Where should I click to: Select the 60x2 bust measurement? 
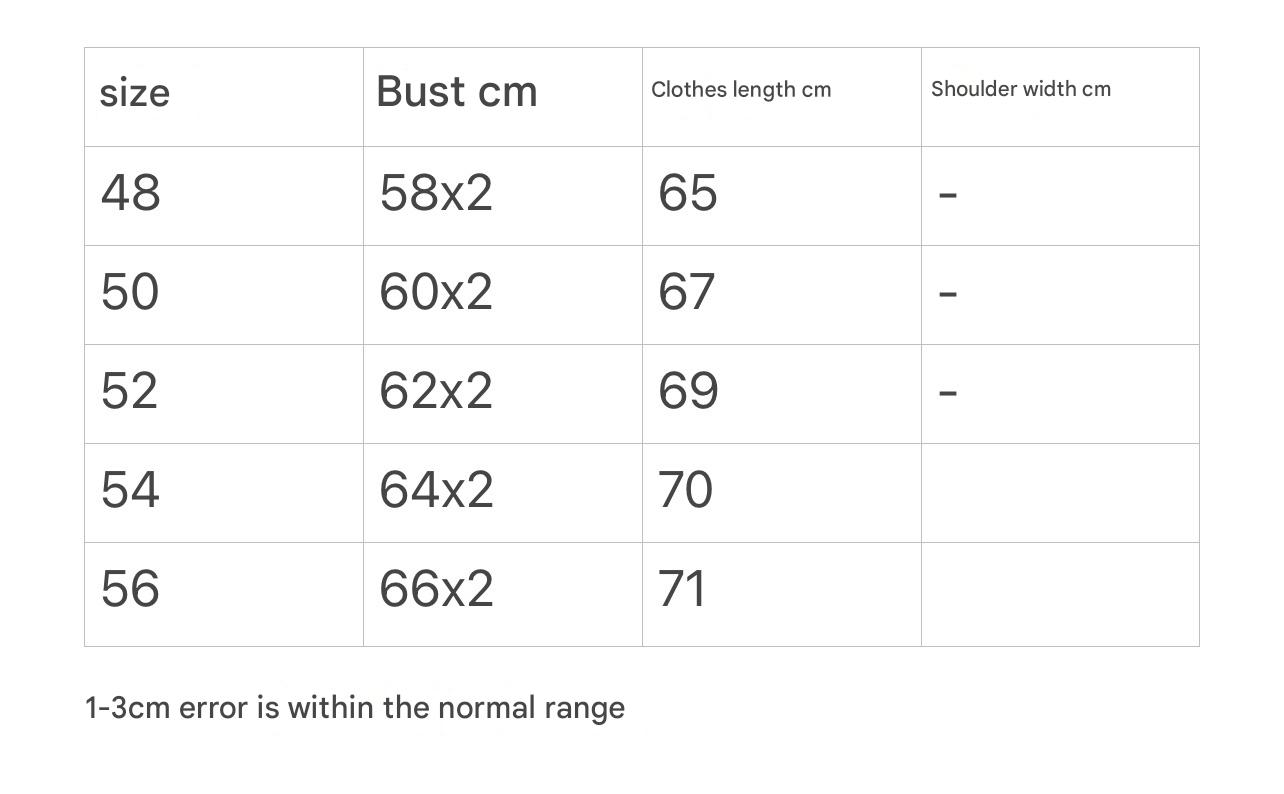pyautogui.click(x=436, y=291)
